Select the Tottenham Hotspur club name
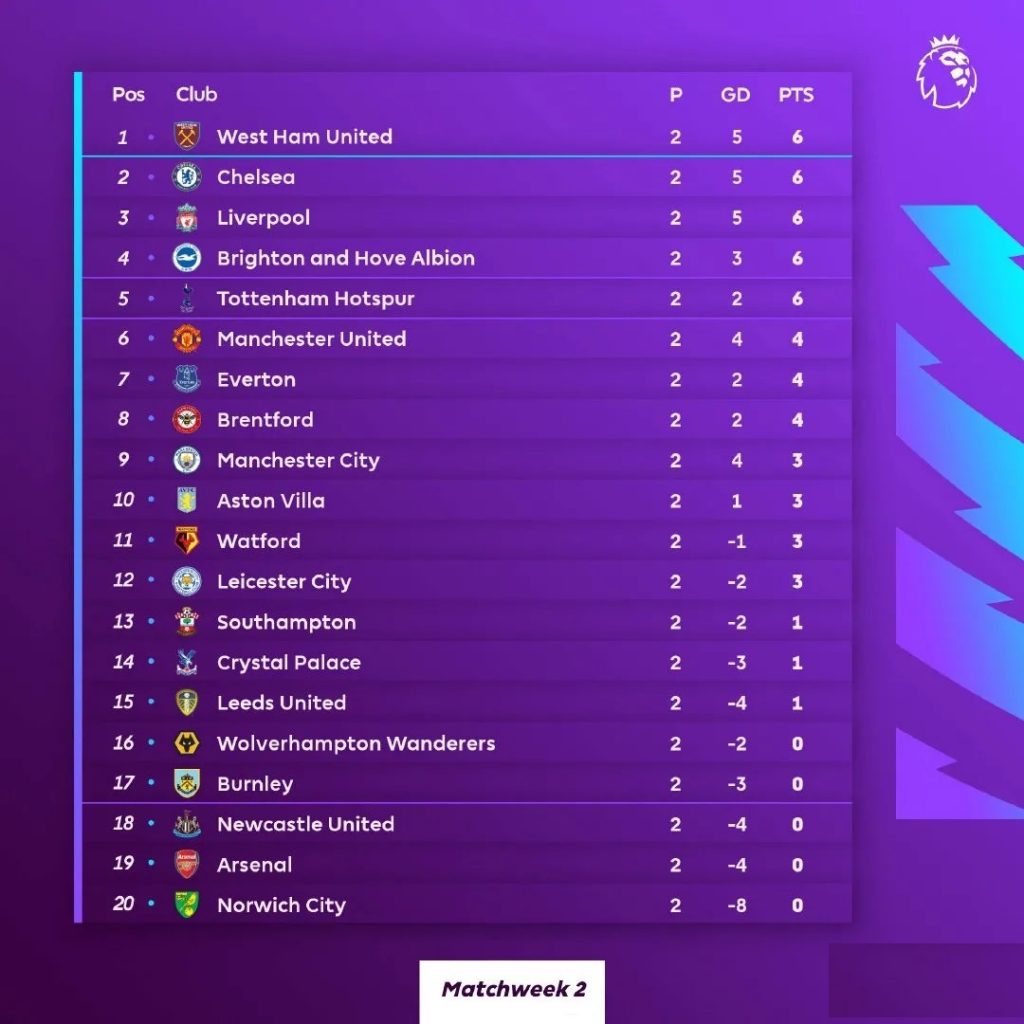 [315, 299]
